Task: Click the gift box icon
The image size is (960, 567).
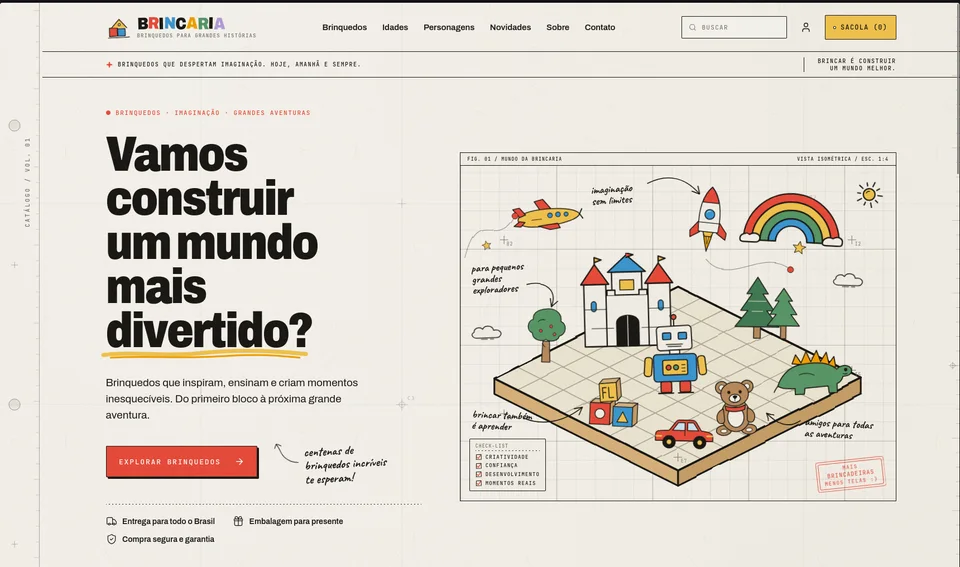Action: tap(238, 521)
